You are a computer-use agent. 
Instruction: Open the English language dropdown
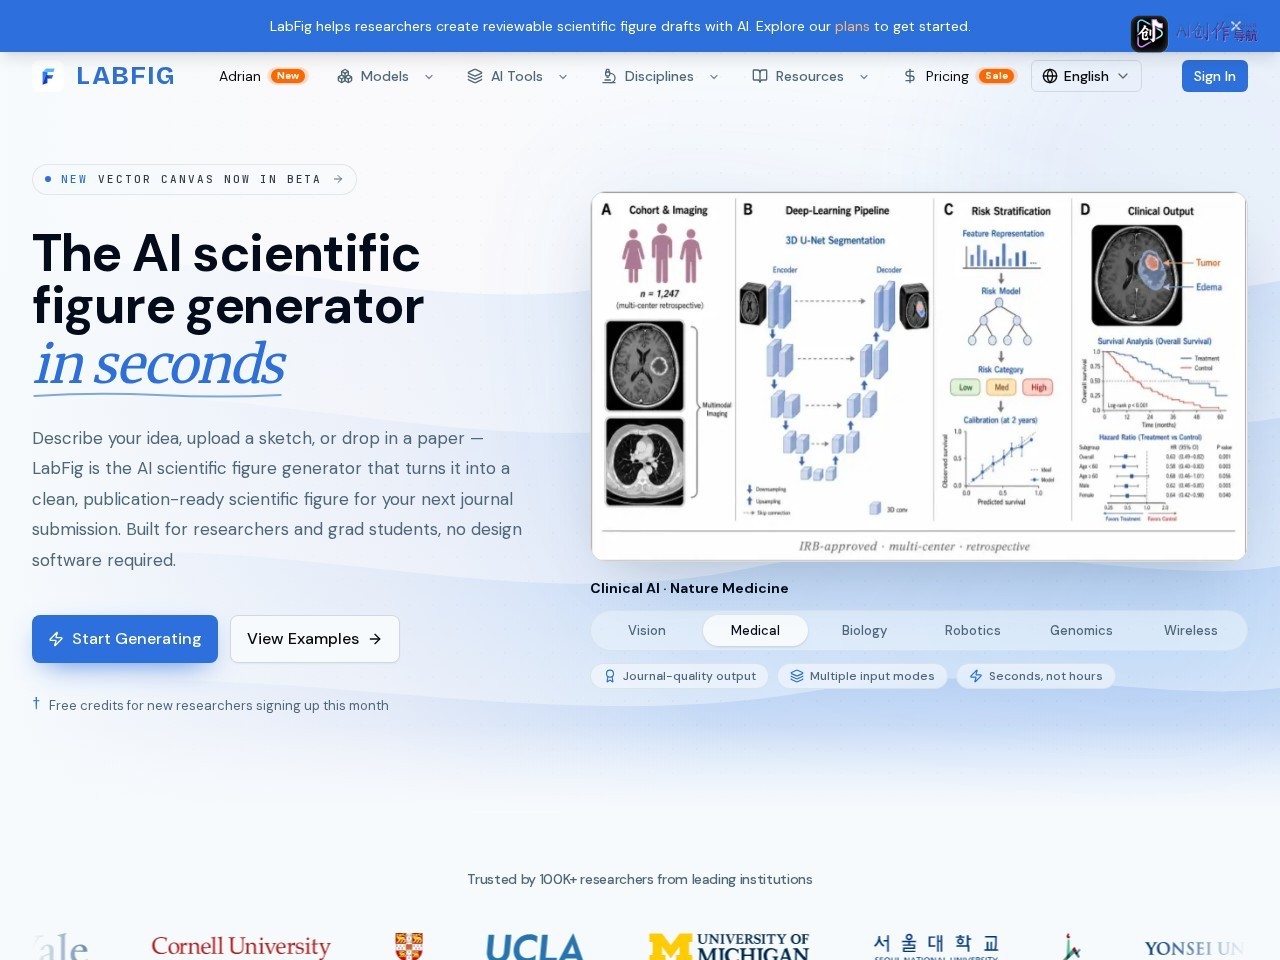click(1086, 76)
